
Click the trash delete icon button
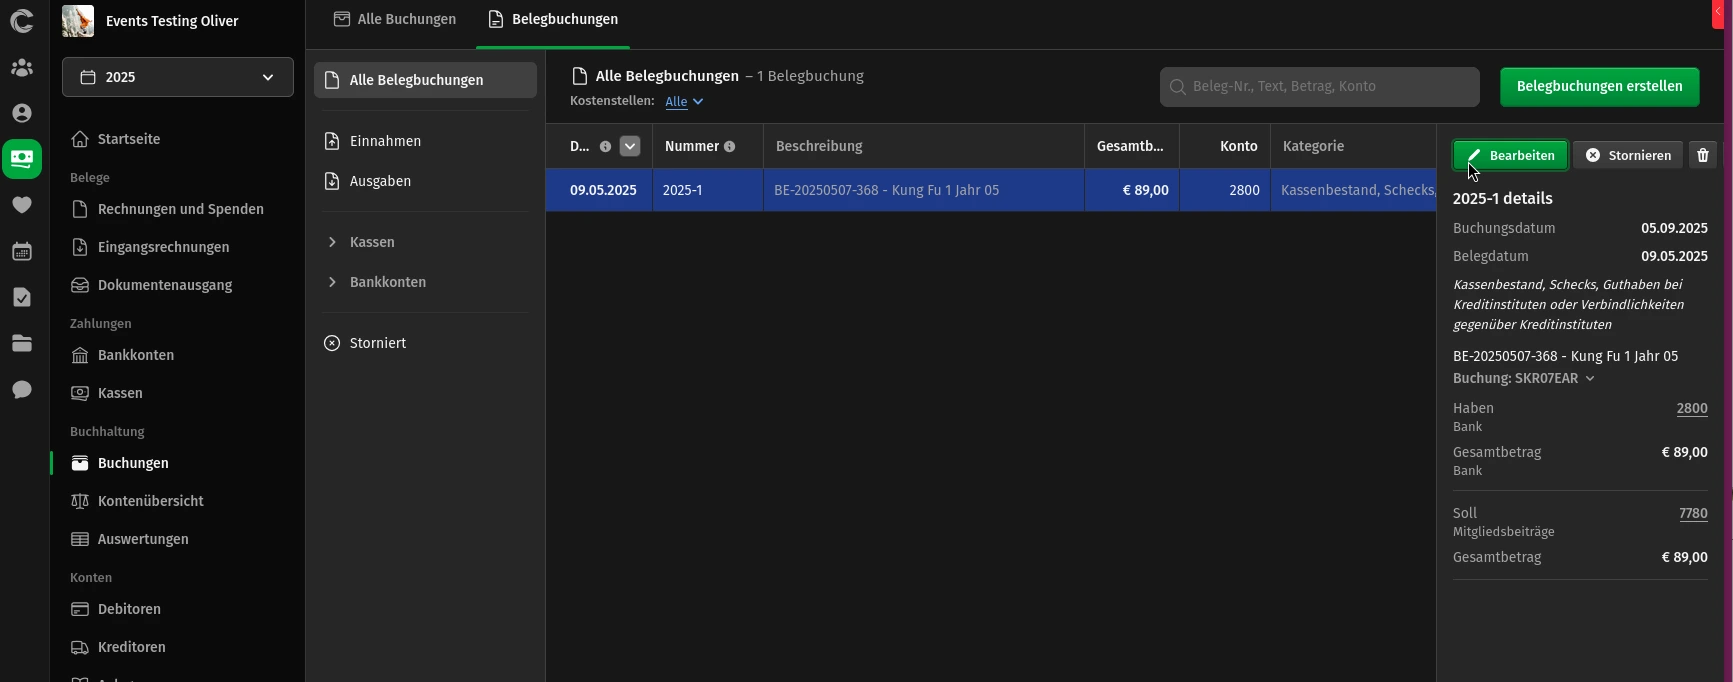[x=1703, y=155]
